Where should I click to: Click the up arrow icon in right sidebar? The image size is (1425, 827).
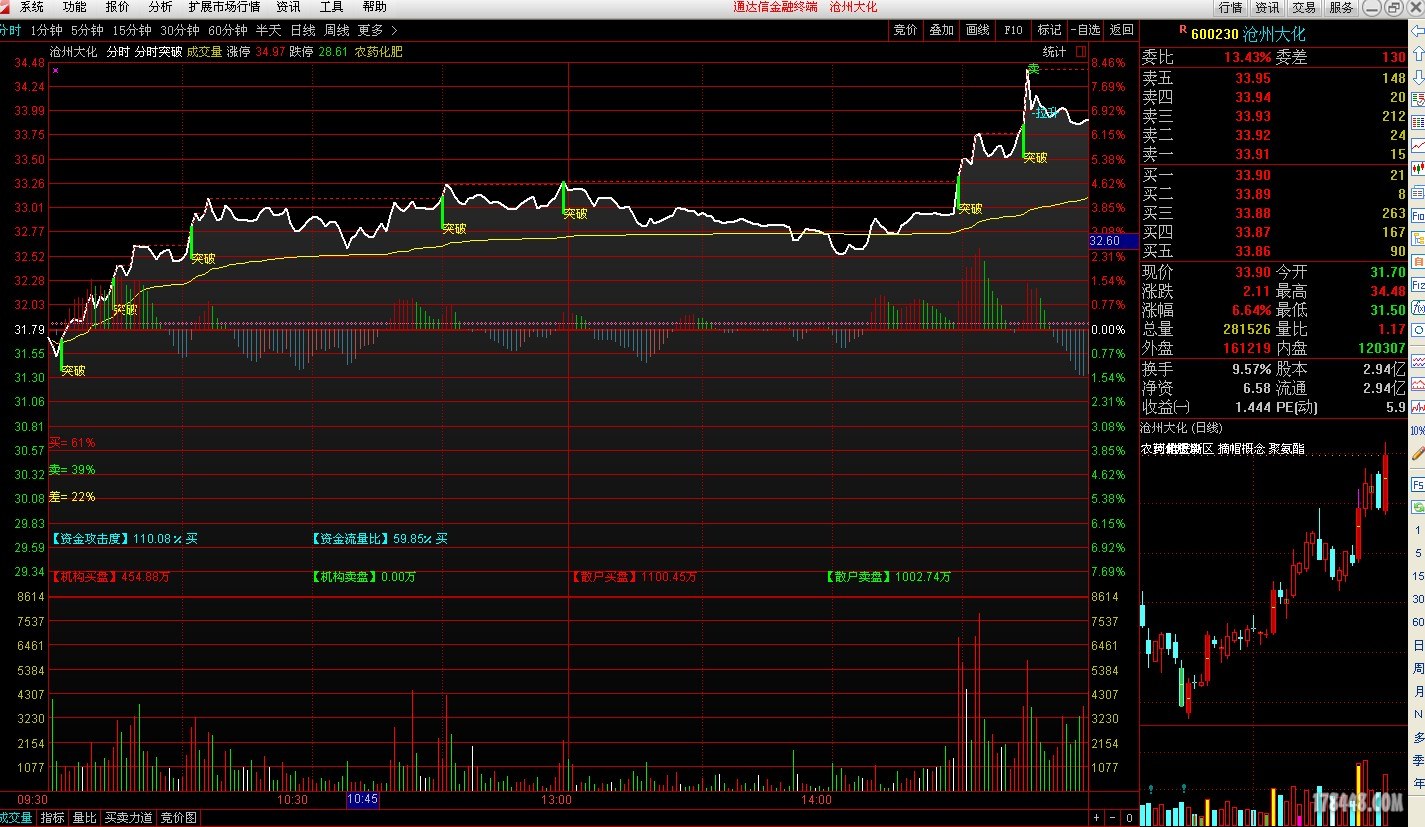coord(1418,54)
